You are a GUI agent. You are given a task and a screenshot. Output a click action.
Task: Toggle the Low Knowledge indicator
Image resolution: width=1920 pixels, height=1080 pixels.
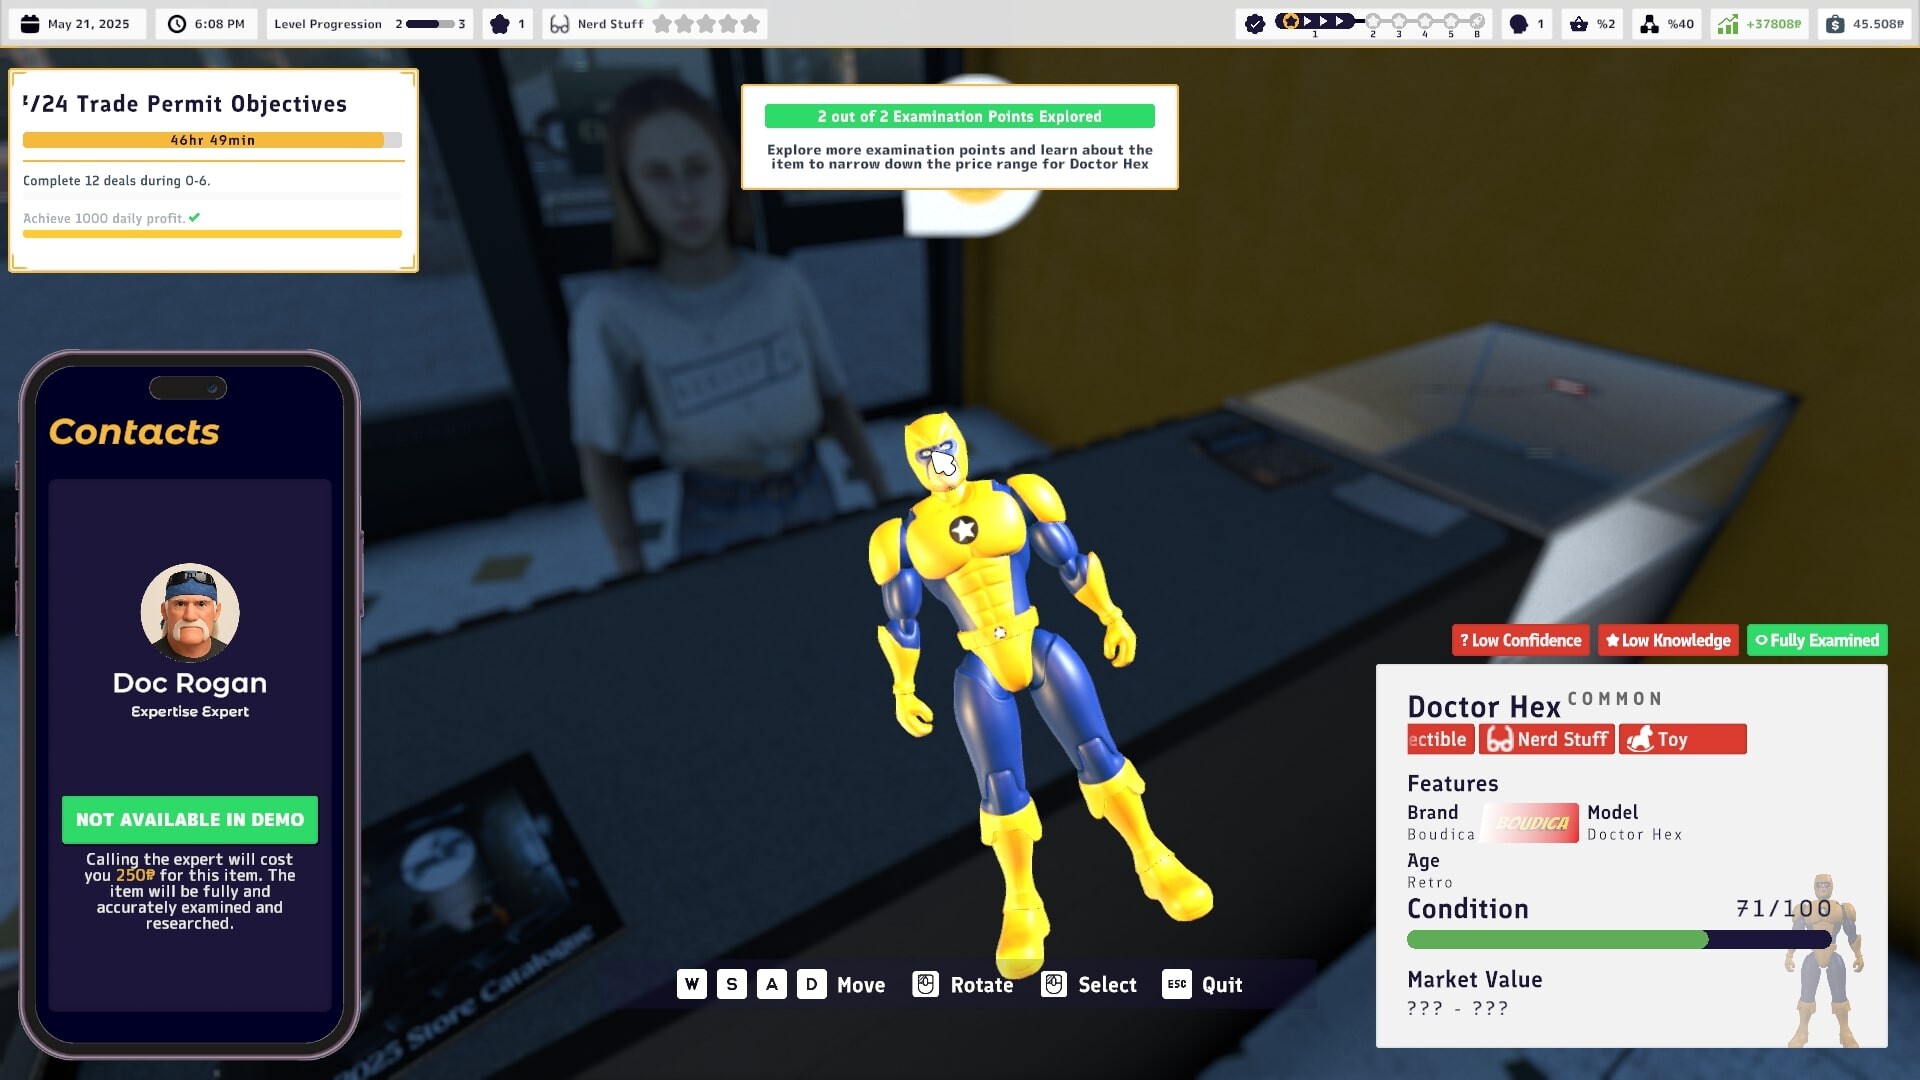click(1668, 640)
